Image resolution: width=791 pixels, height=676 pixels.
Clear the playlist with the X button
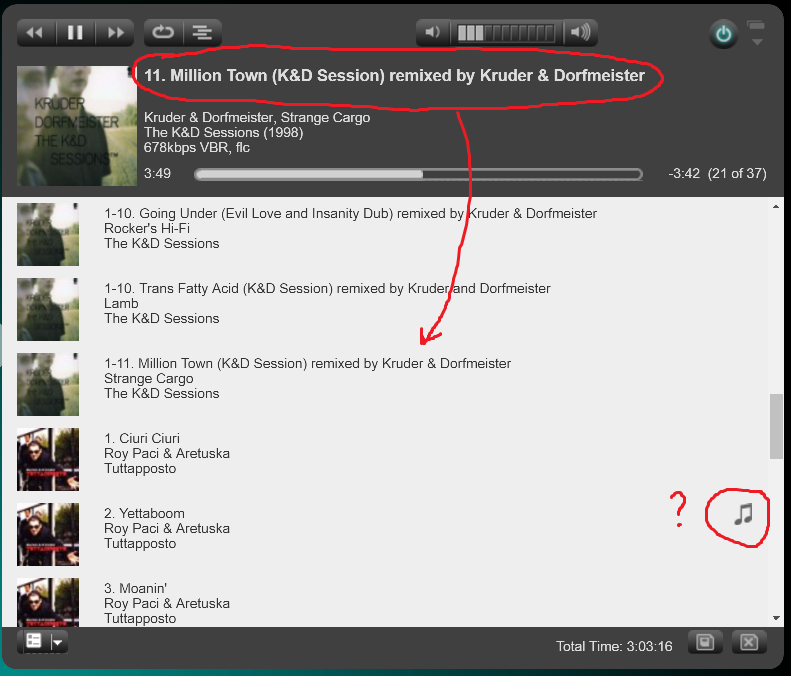[x=749, y=642]
